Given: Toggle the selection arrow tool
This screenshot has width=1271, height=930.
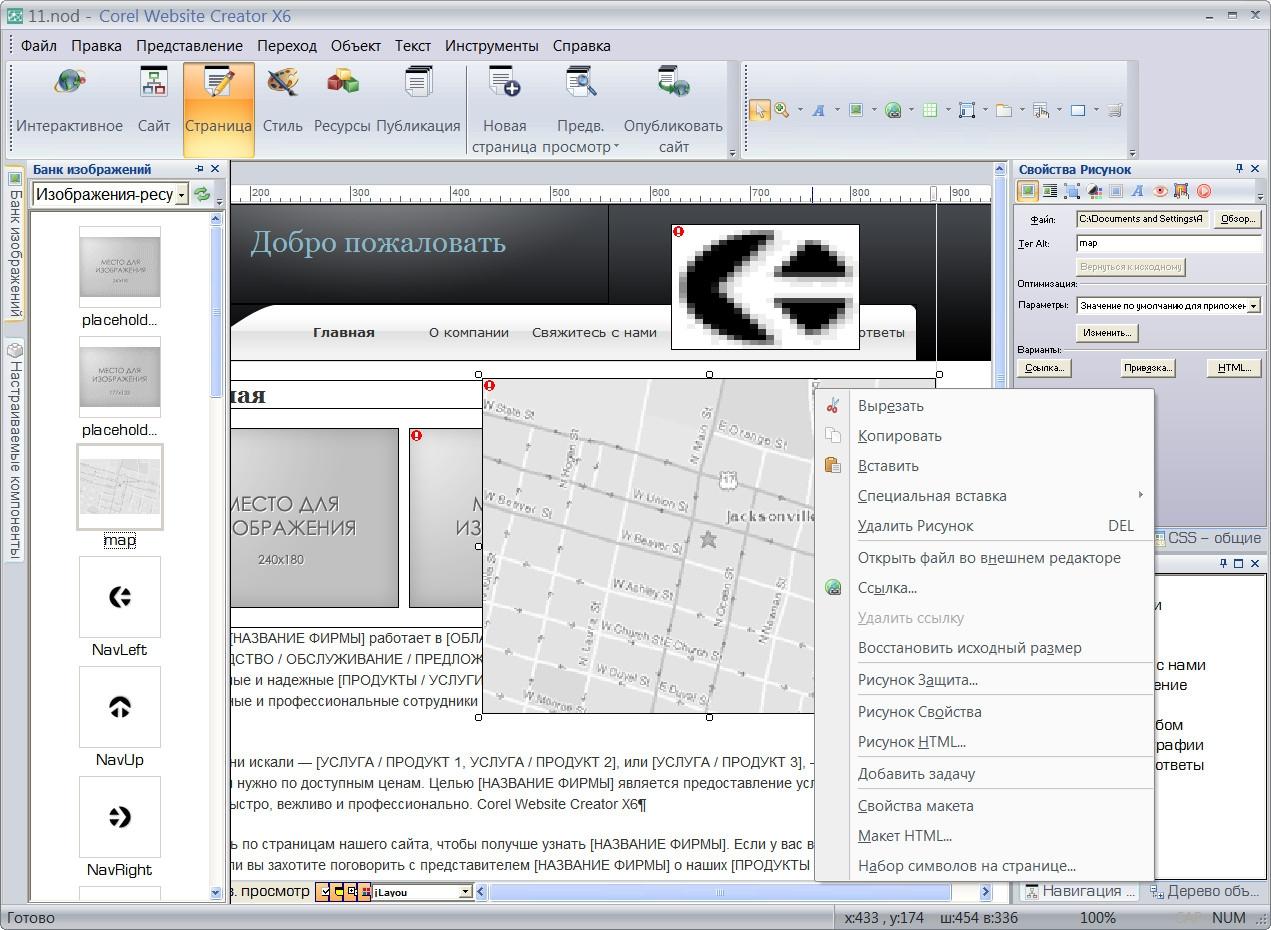Looking at the screenshot, I should pos(759,110).
